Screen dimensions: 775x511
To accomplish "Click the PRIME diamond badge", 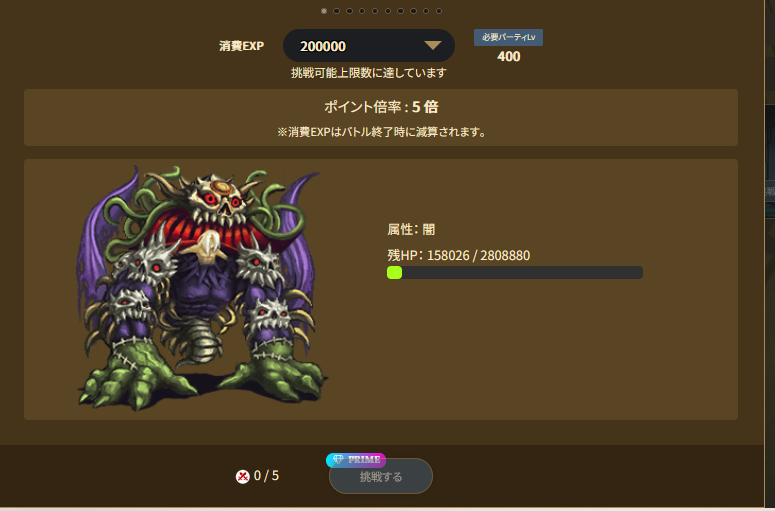I will pos(356,460).
